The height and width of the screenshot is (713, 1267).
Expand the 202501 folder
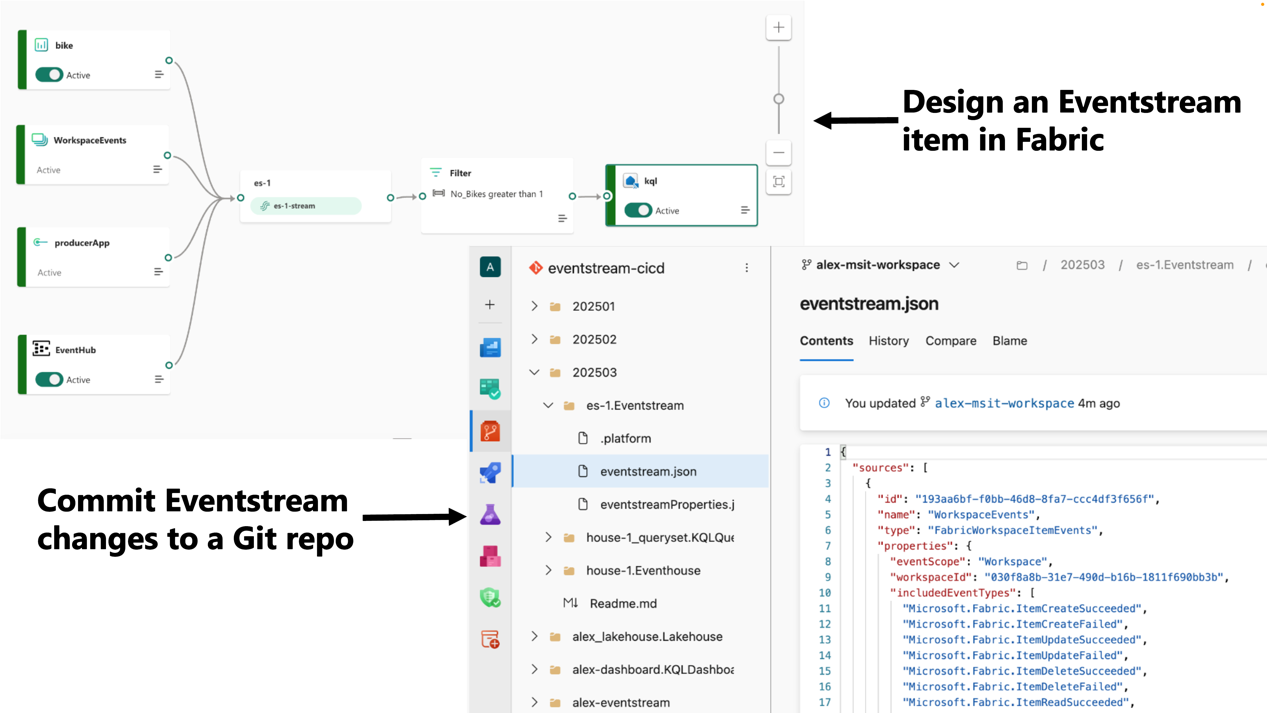tap(534, 307)
